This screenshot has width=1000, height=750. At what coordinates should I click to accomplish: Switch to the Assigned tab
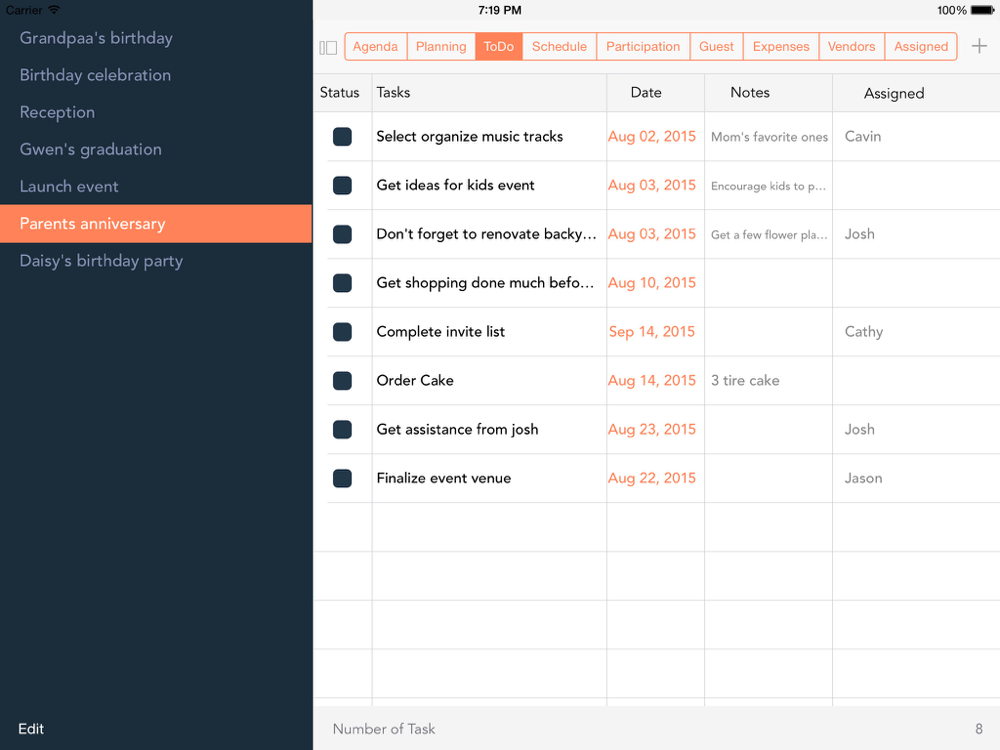921,47
